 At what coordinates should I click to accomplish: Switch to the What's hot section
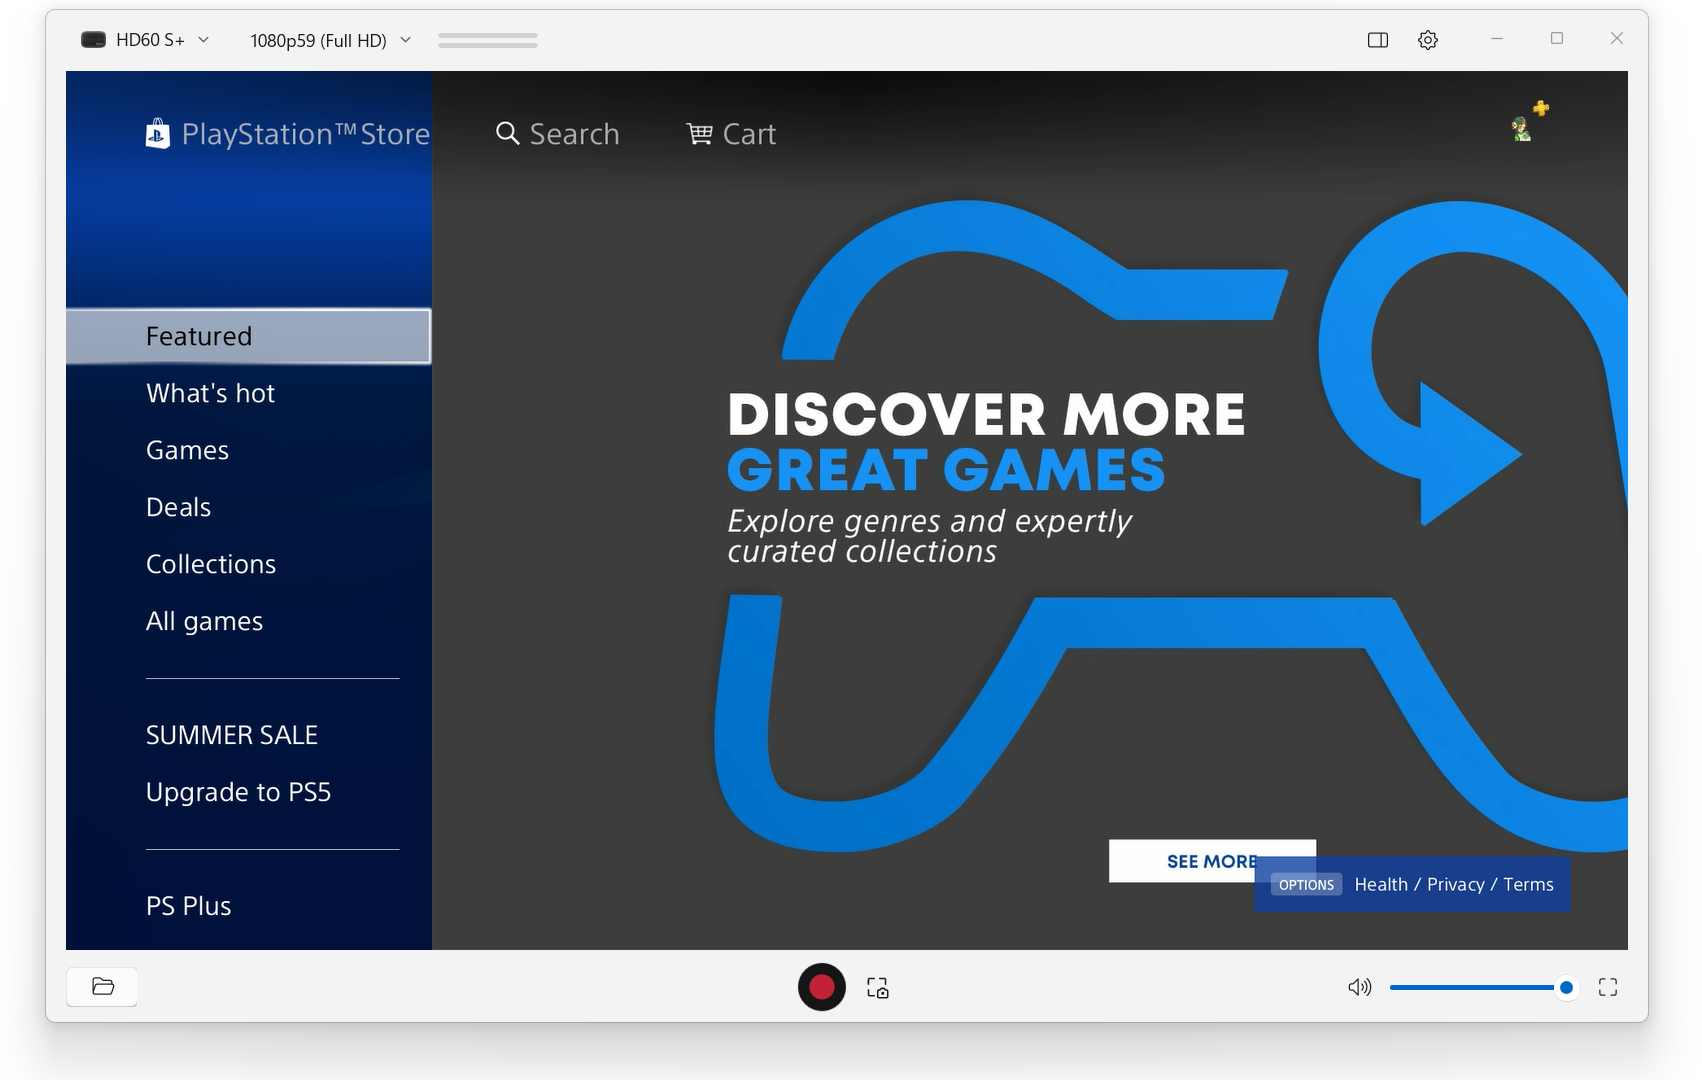click(x=210, y=392)
